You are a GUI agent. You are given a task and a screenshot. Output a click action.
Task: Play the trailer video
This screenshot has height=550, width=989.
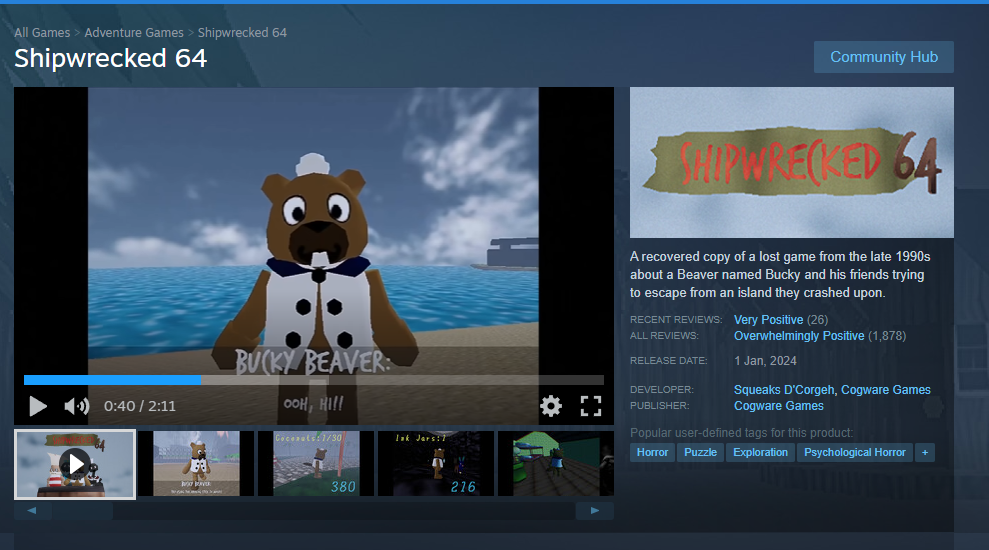(38, 406)
